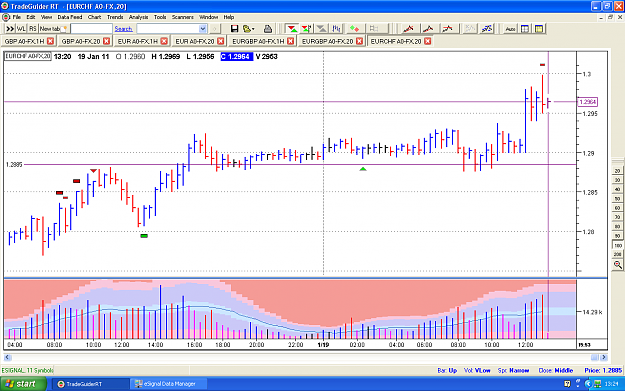Click the greyed-out trend delete icon
The height and width of the screenshot is (391, 625).
click(x=470, y=29)
